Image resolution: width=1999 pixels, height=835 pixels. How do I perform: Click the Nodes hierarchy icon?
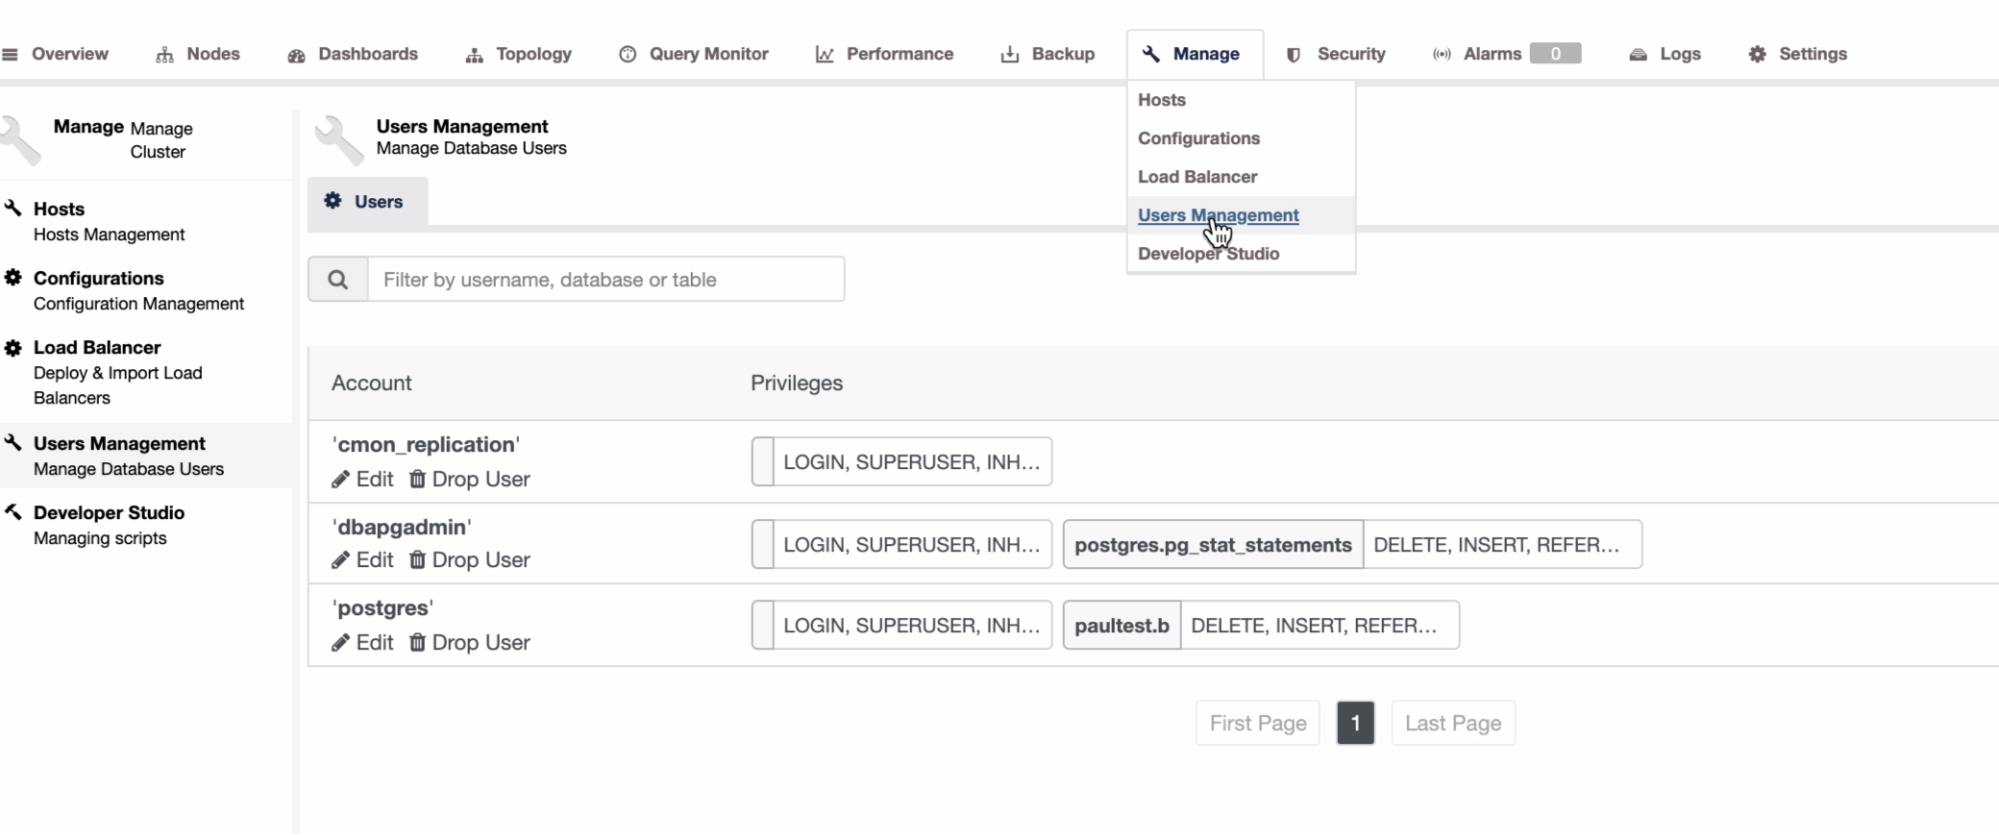pos(165,55)
